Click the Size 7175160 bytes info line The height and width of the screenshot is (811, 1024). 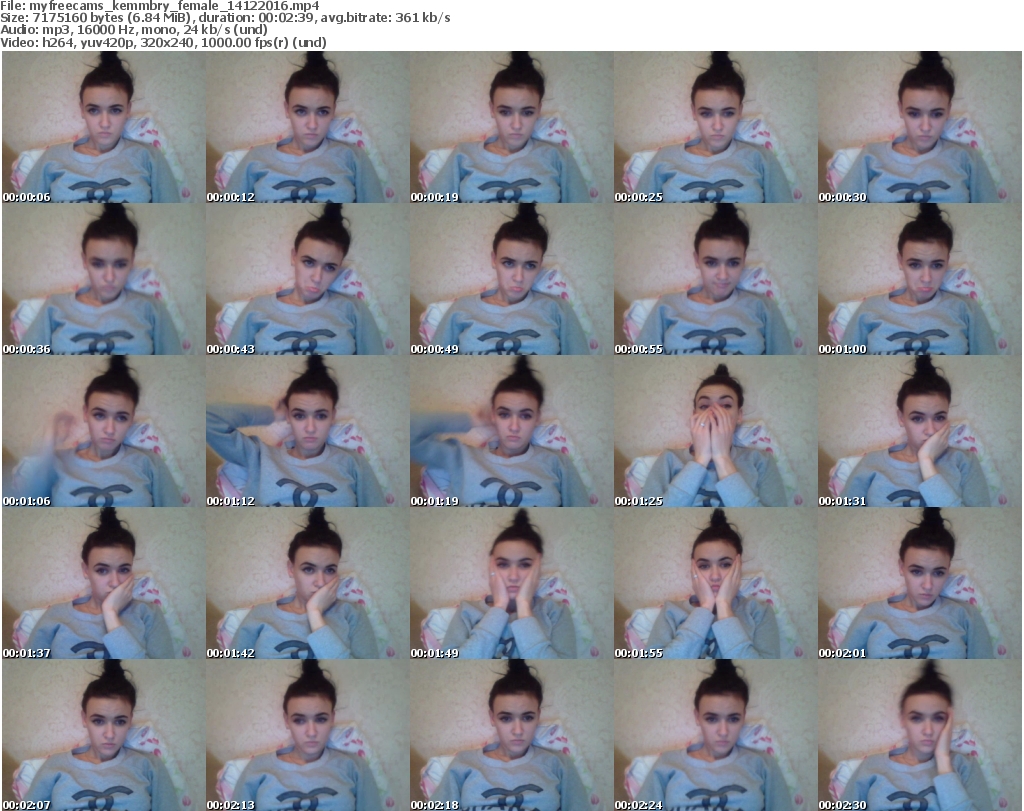pyautogui.click(x=225, y=18)
